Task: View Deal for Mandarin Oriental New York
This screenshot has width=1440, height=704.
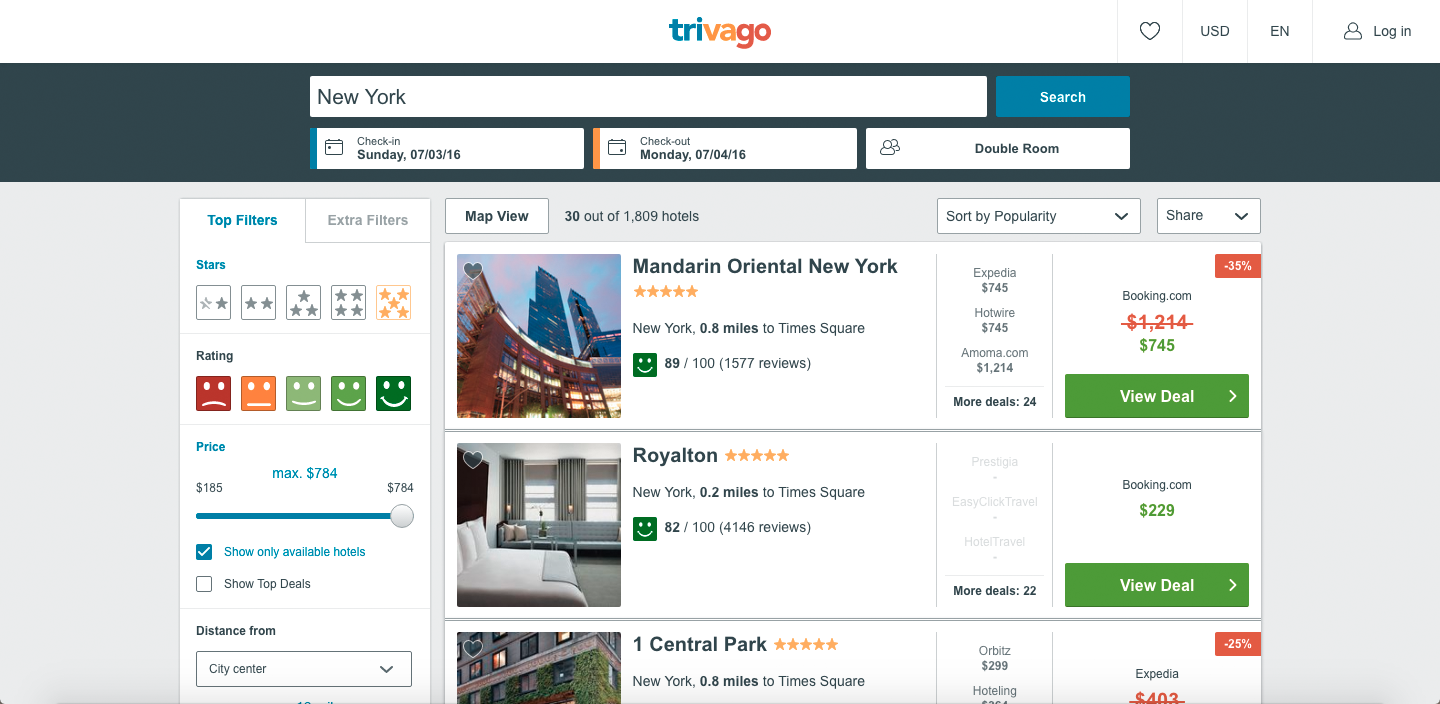Action: tap(1157, 396)
